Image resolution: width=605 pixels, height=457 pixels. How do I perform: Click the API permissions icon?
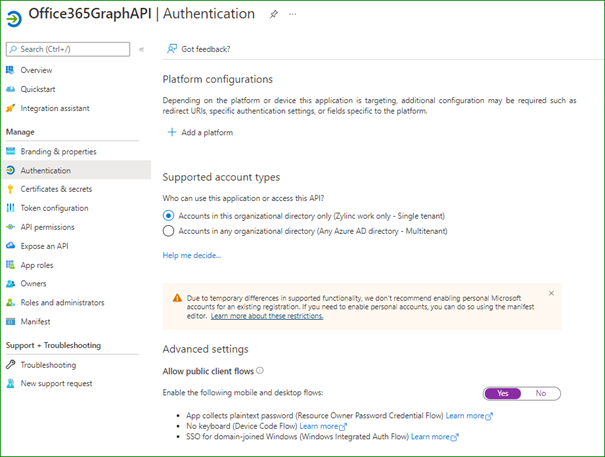[10, 227]
